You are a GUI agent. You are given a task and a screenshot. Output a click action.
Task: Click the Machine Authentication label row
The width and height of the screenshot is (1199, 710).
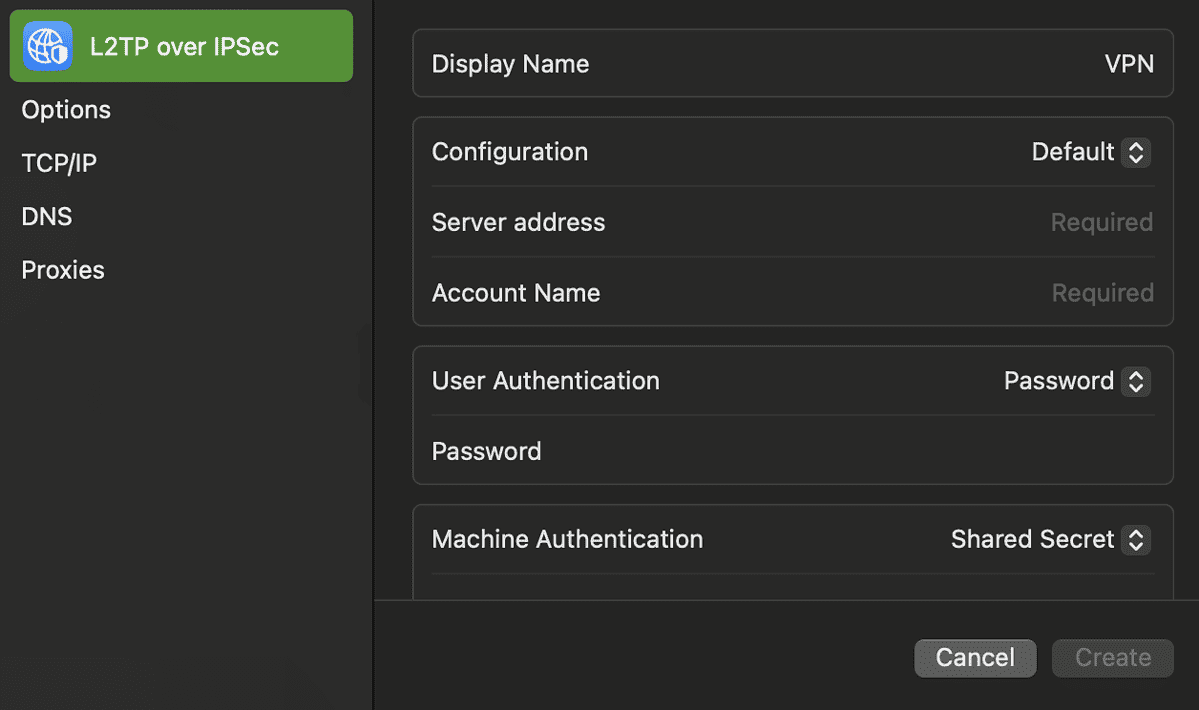point(567,540)
